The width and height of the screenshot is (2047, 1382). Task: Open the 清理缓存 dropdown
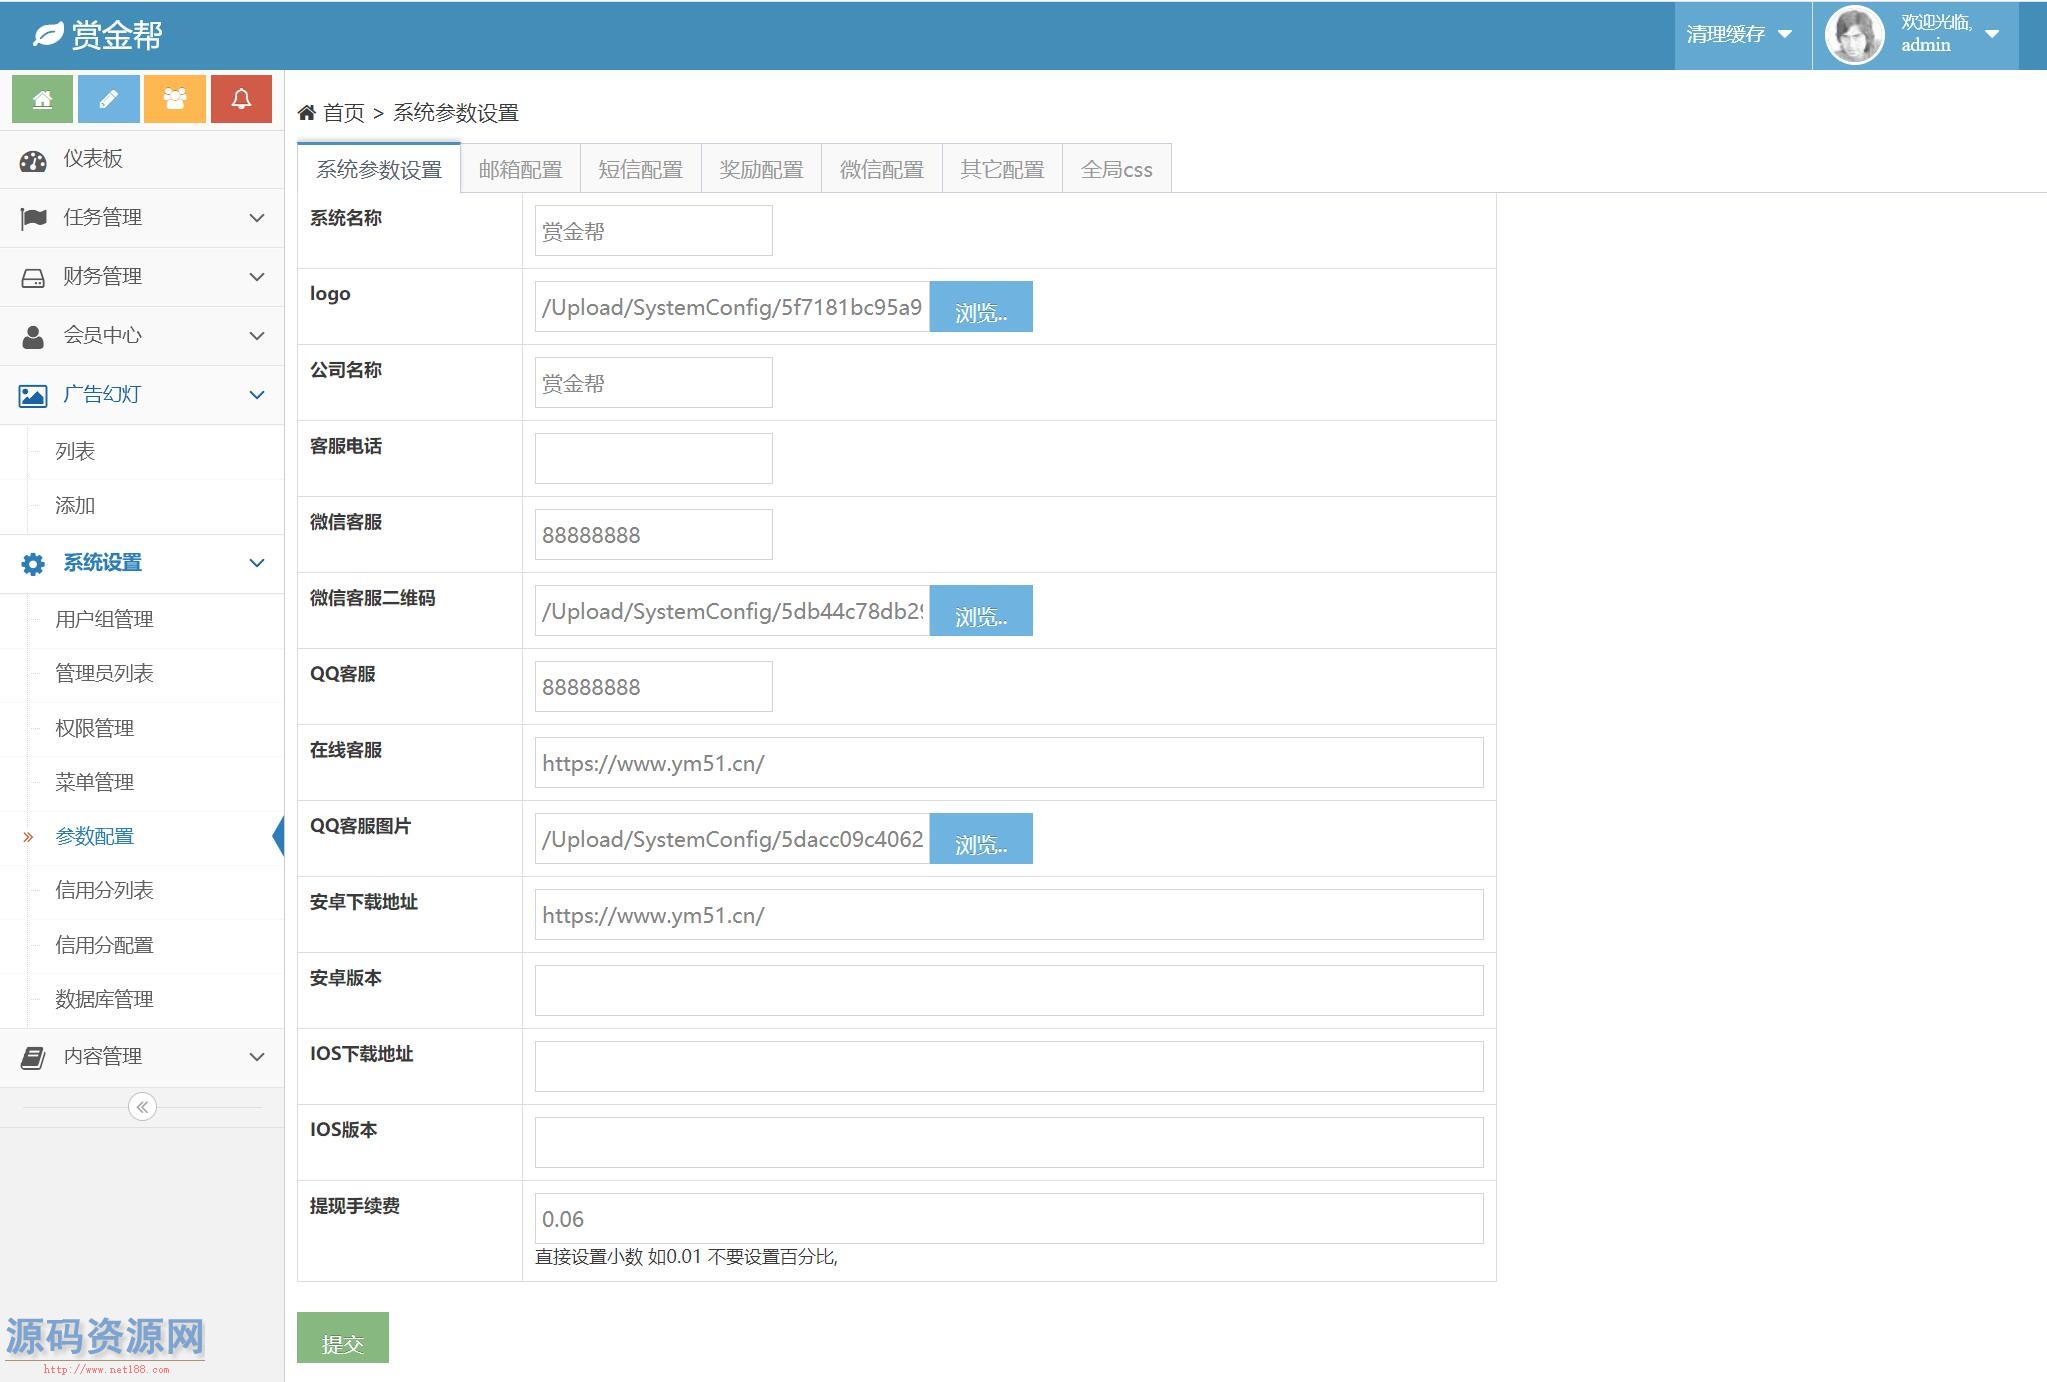(1739, 35)
